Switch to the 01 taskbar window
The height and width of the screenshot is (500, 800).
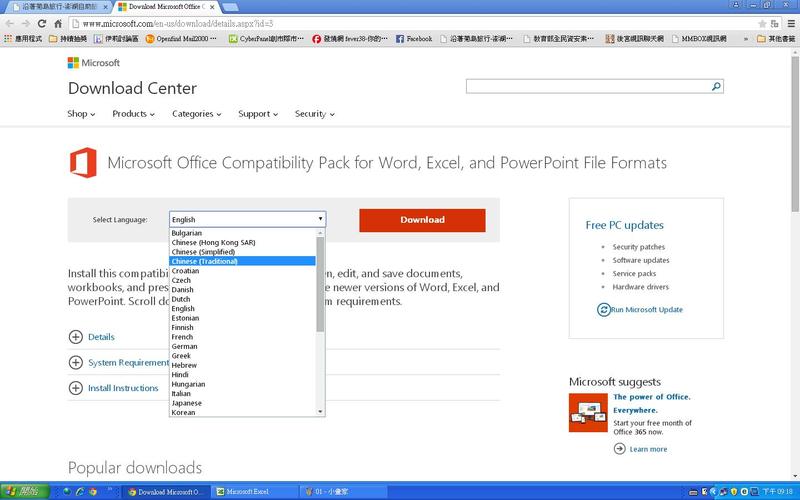(342, 492)
